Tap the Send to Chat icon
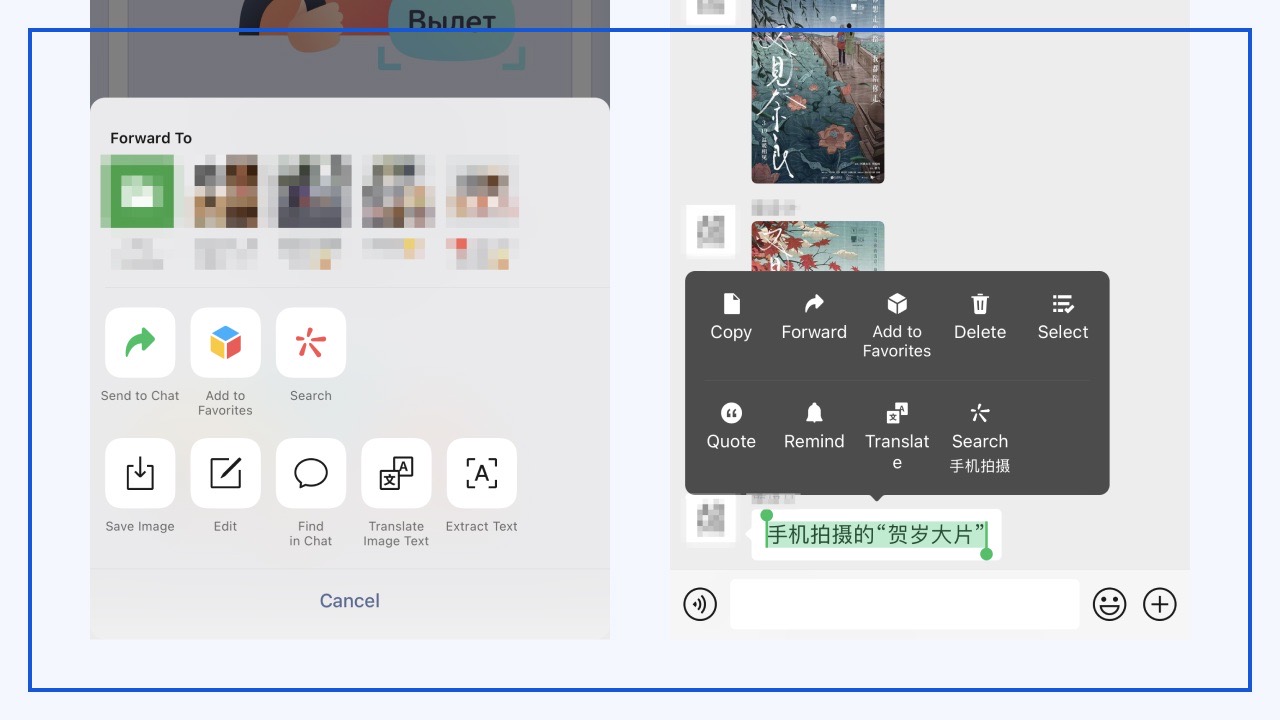 140,343
